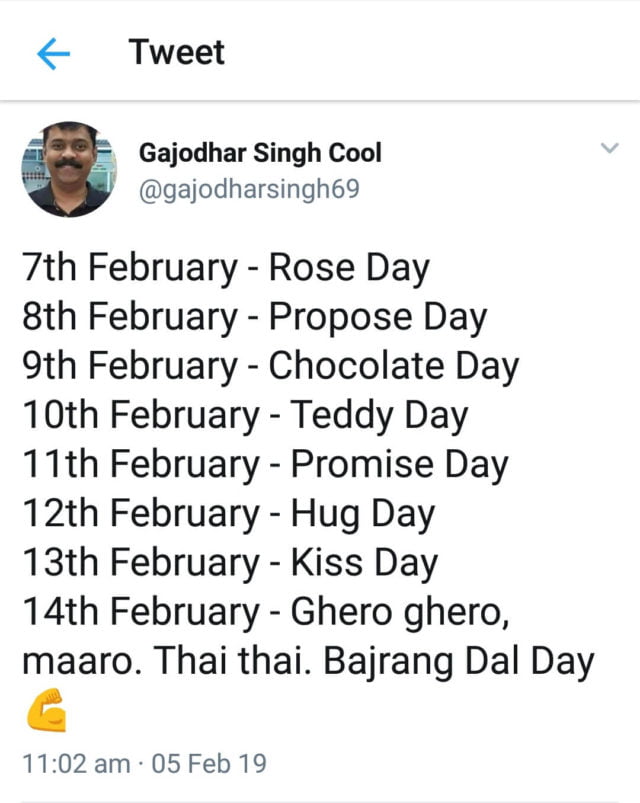640x803 pixels.
Task: Tap the words Kiss Day
Action: [x=363, y=563]
